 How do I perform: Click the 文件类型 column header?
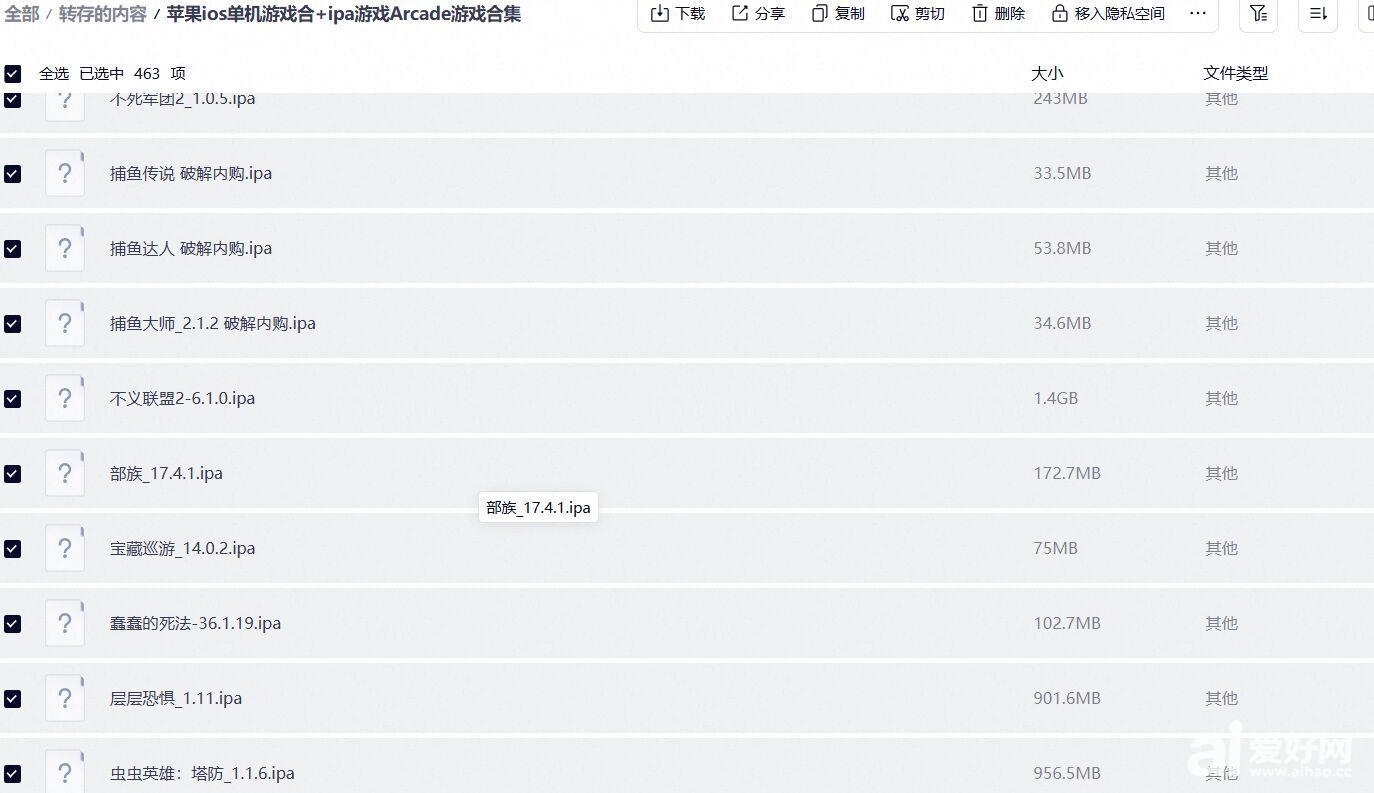pyautogui.click(x=1236, y=73)
